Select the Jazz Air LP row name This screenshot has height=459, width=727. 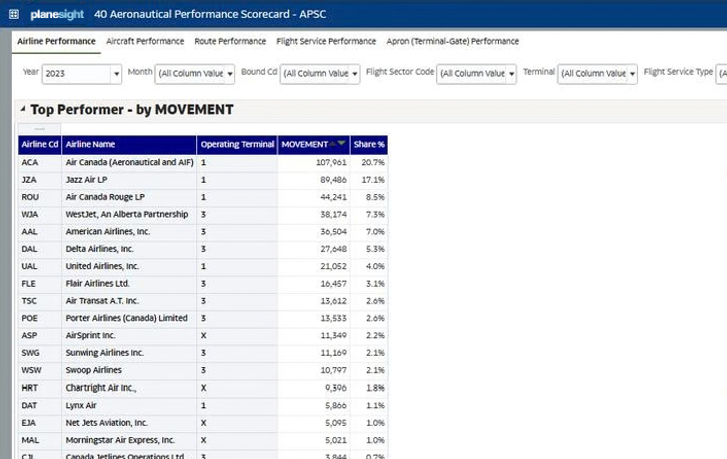(129, 180)
